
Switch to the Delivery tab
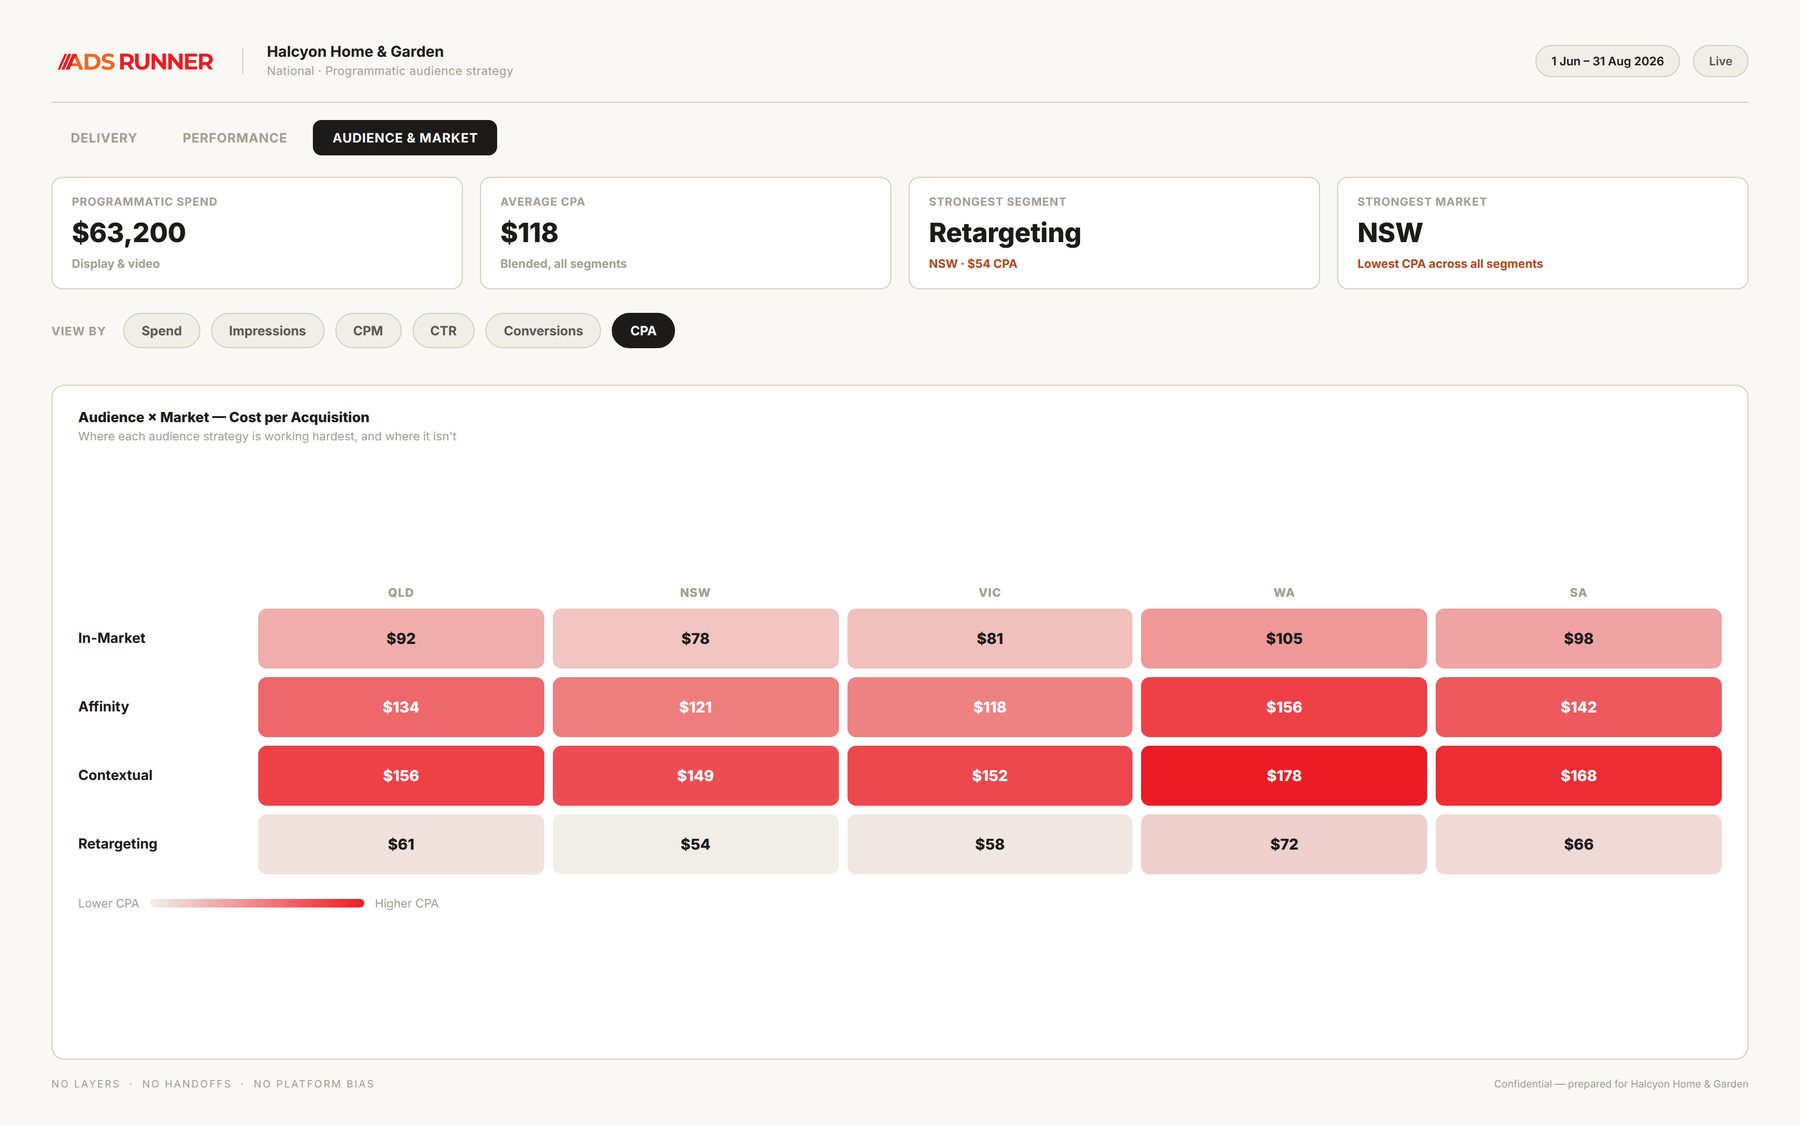(x=104, y=138)
